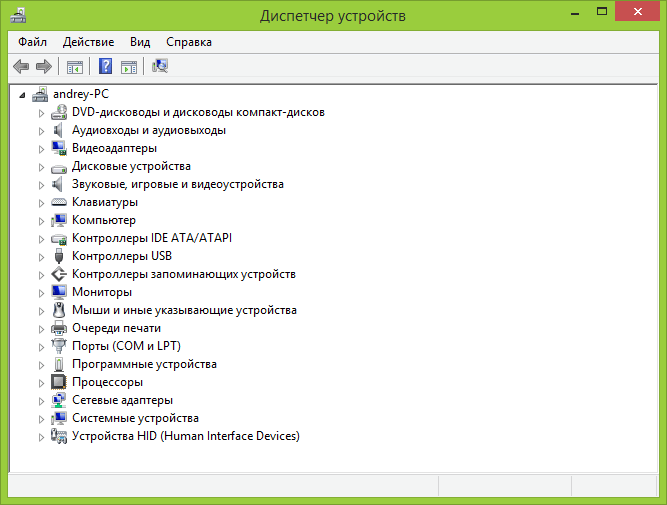Click the Back arrow in the toolbar
The height and width of the screenshot is (505, 667).
pos(21,67)
